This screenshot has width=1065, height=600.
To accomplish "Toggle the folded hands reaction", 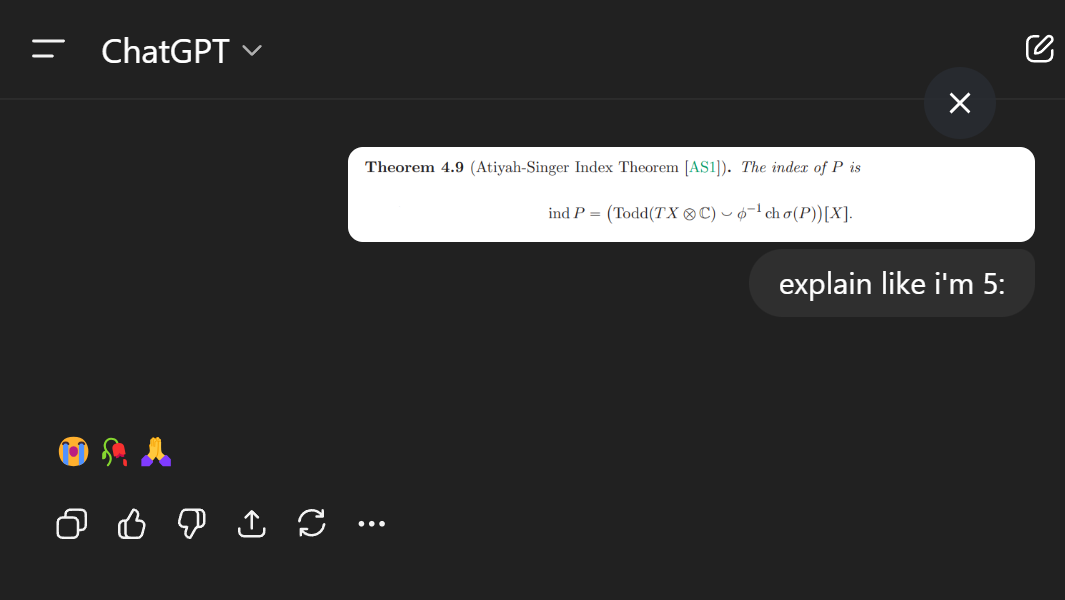I will (155, 451).
